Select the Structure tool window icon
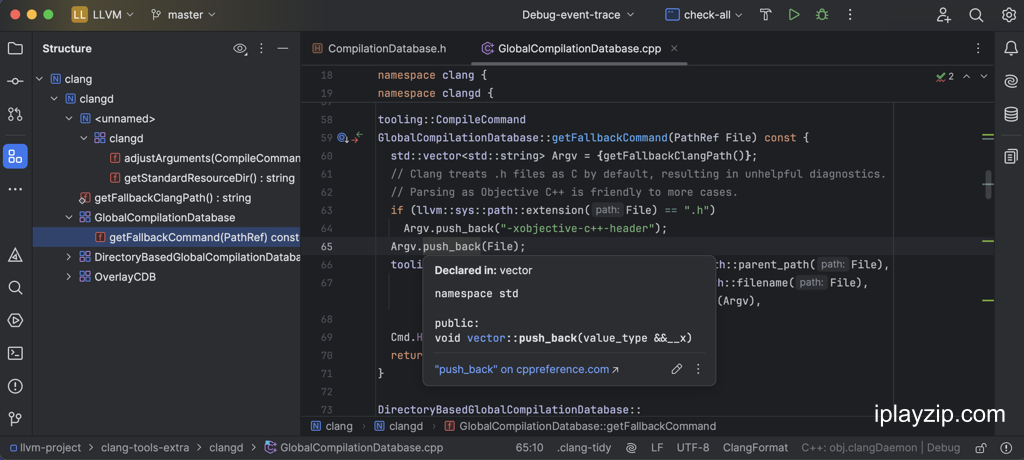 coord(15,156)
